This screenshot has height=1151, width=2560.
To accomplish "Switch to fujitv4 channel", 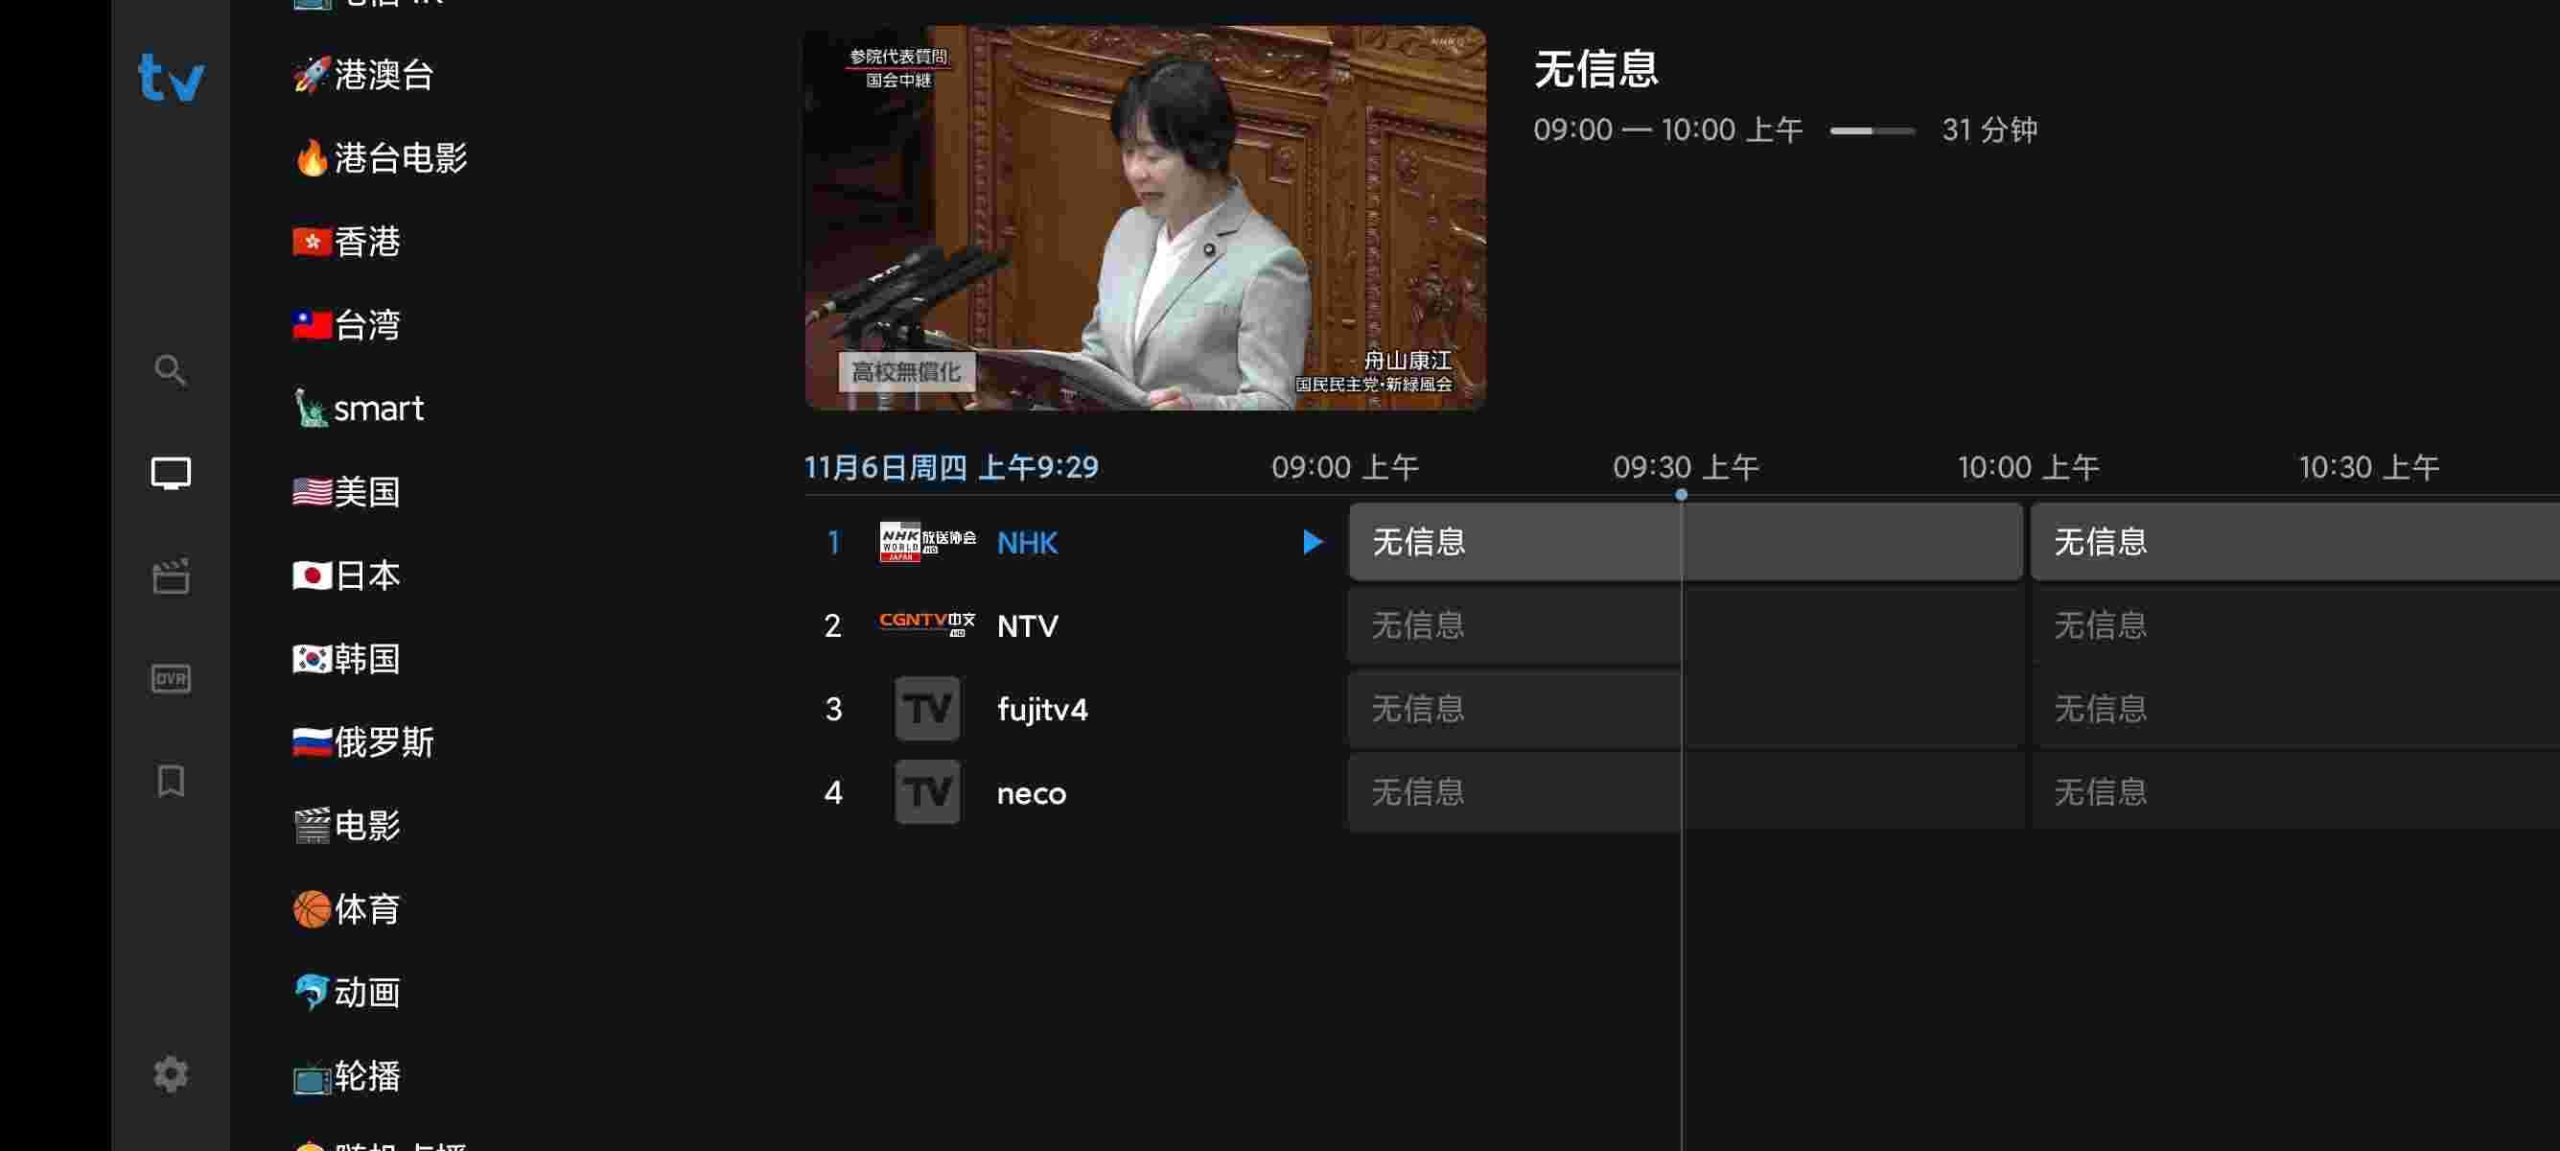I will click(x=1041, y=709).
